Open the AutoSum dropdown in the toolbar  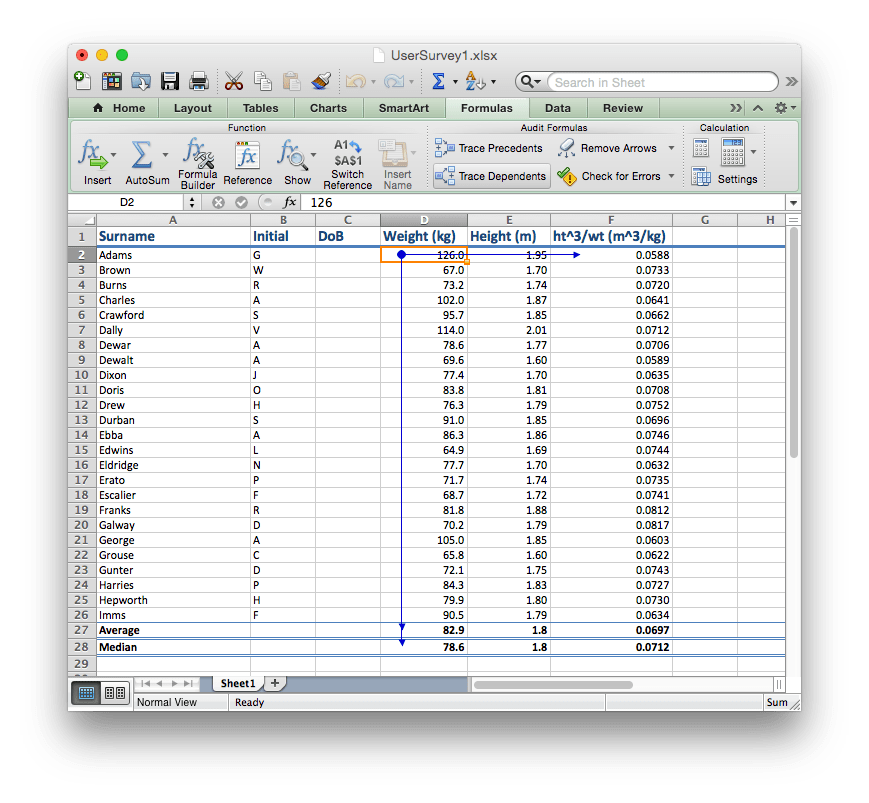point(455,81)
